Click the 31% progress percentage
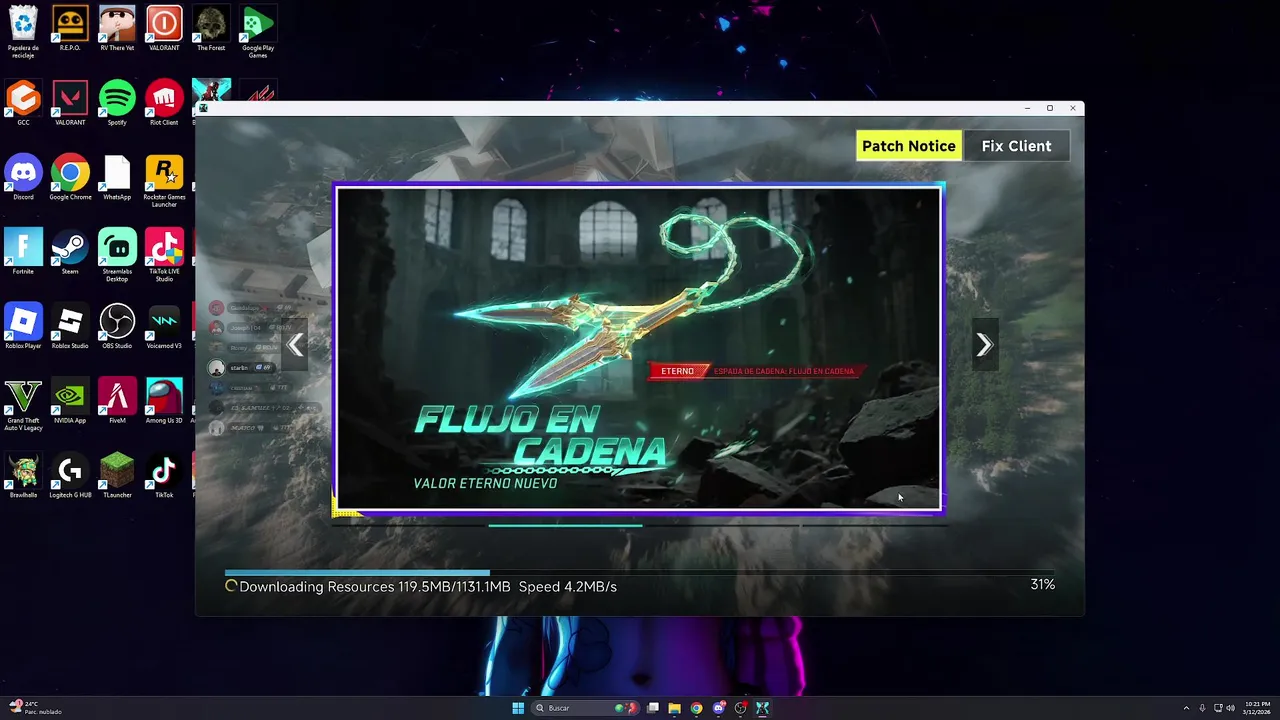Viewport: 1280px width, 720px height. tap(1042, 584)
